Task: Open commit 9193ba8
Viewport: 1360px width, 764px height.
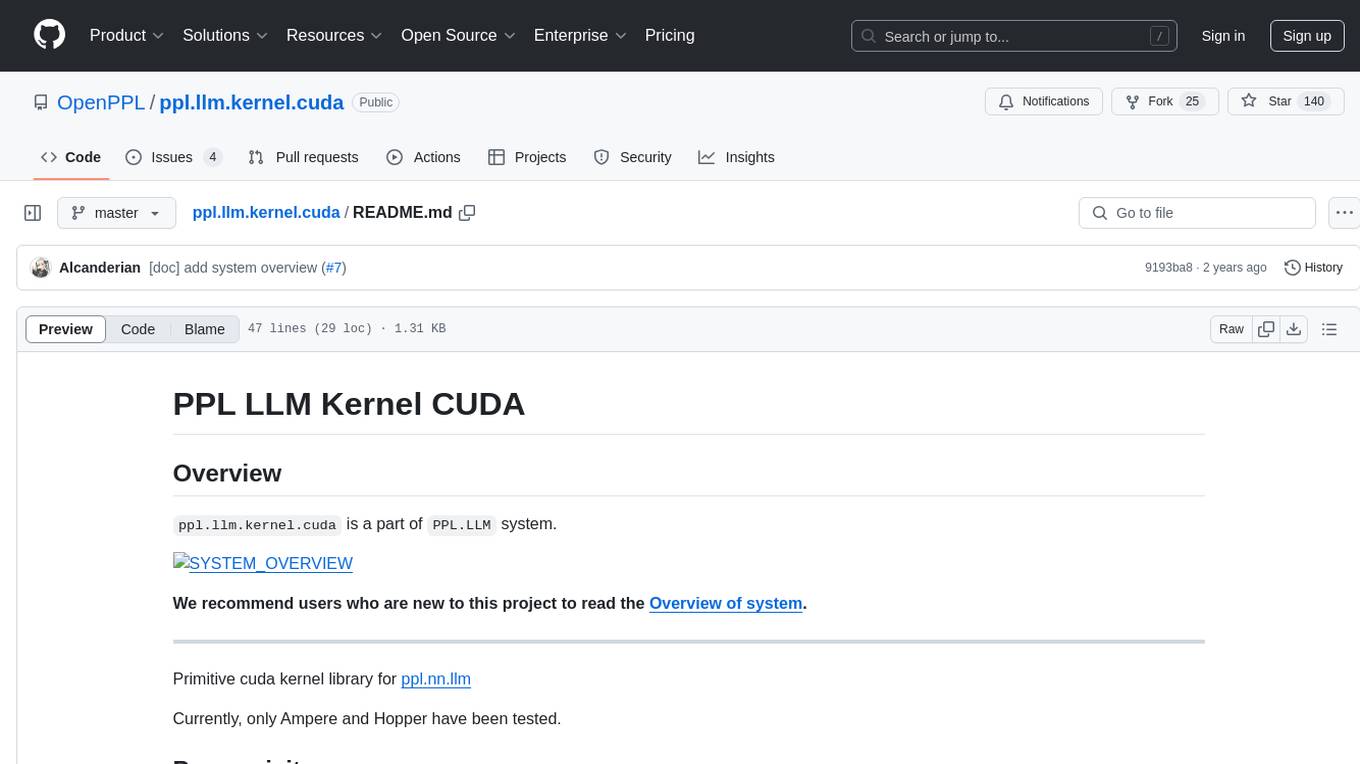Action: pyautogui.click(x=1168, y=267)
